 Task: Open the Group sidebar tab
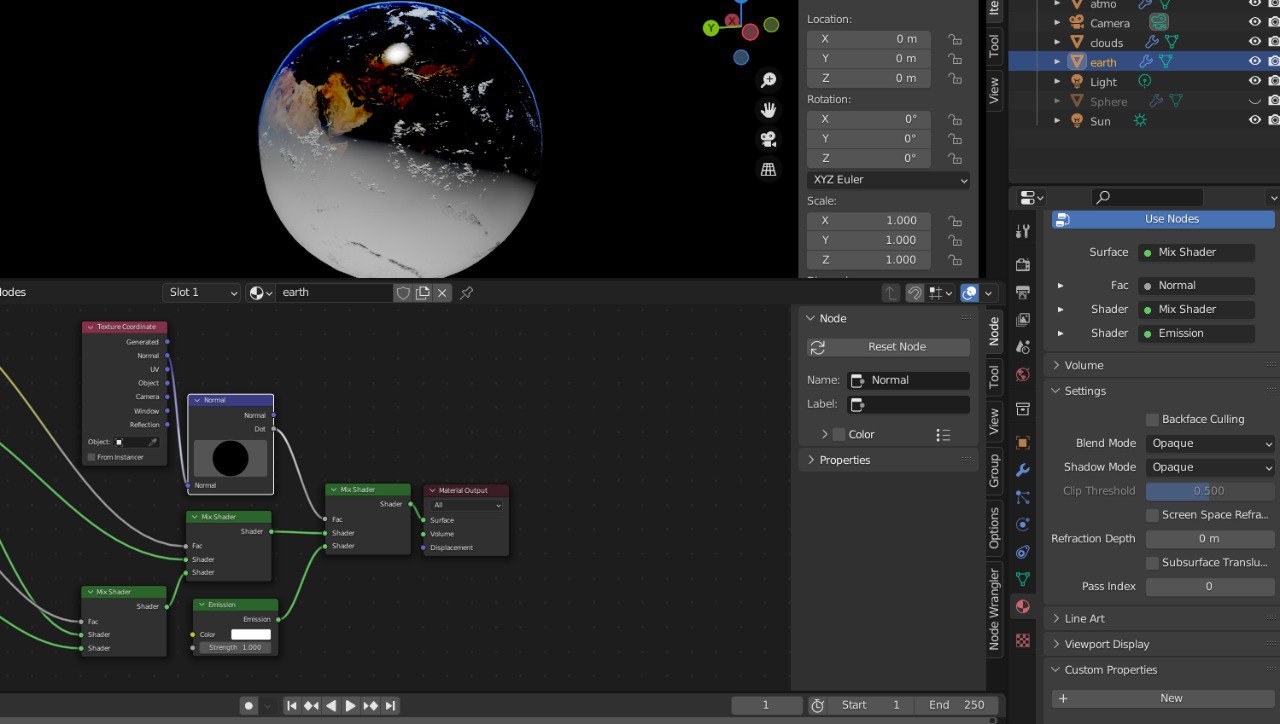[x=994, y=471]
